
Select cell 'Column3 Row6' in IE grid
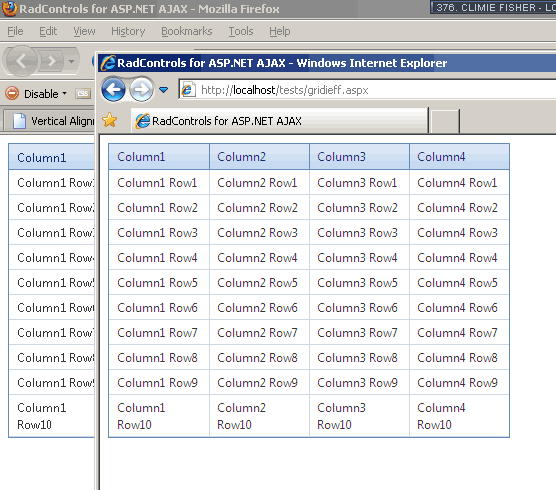coord(359,307)
